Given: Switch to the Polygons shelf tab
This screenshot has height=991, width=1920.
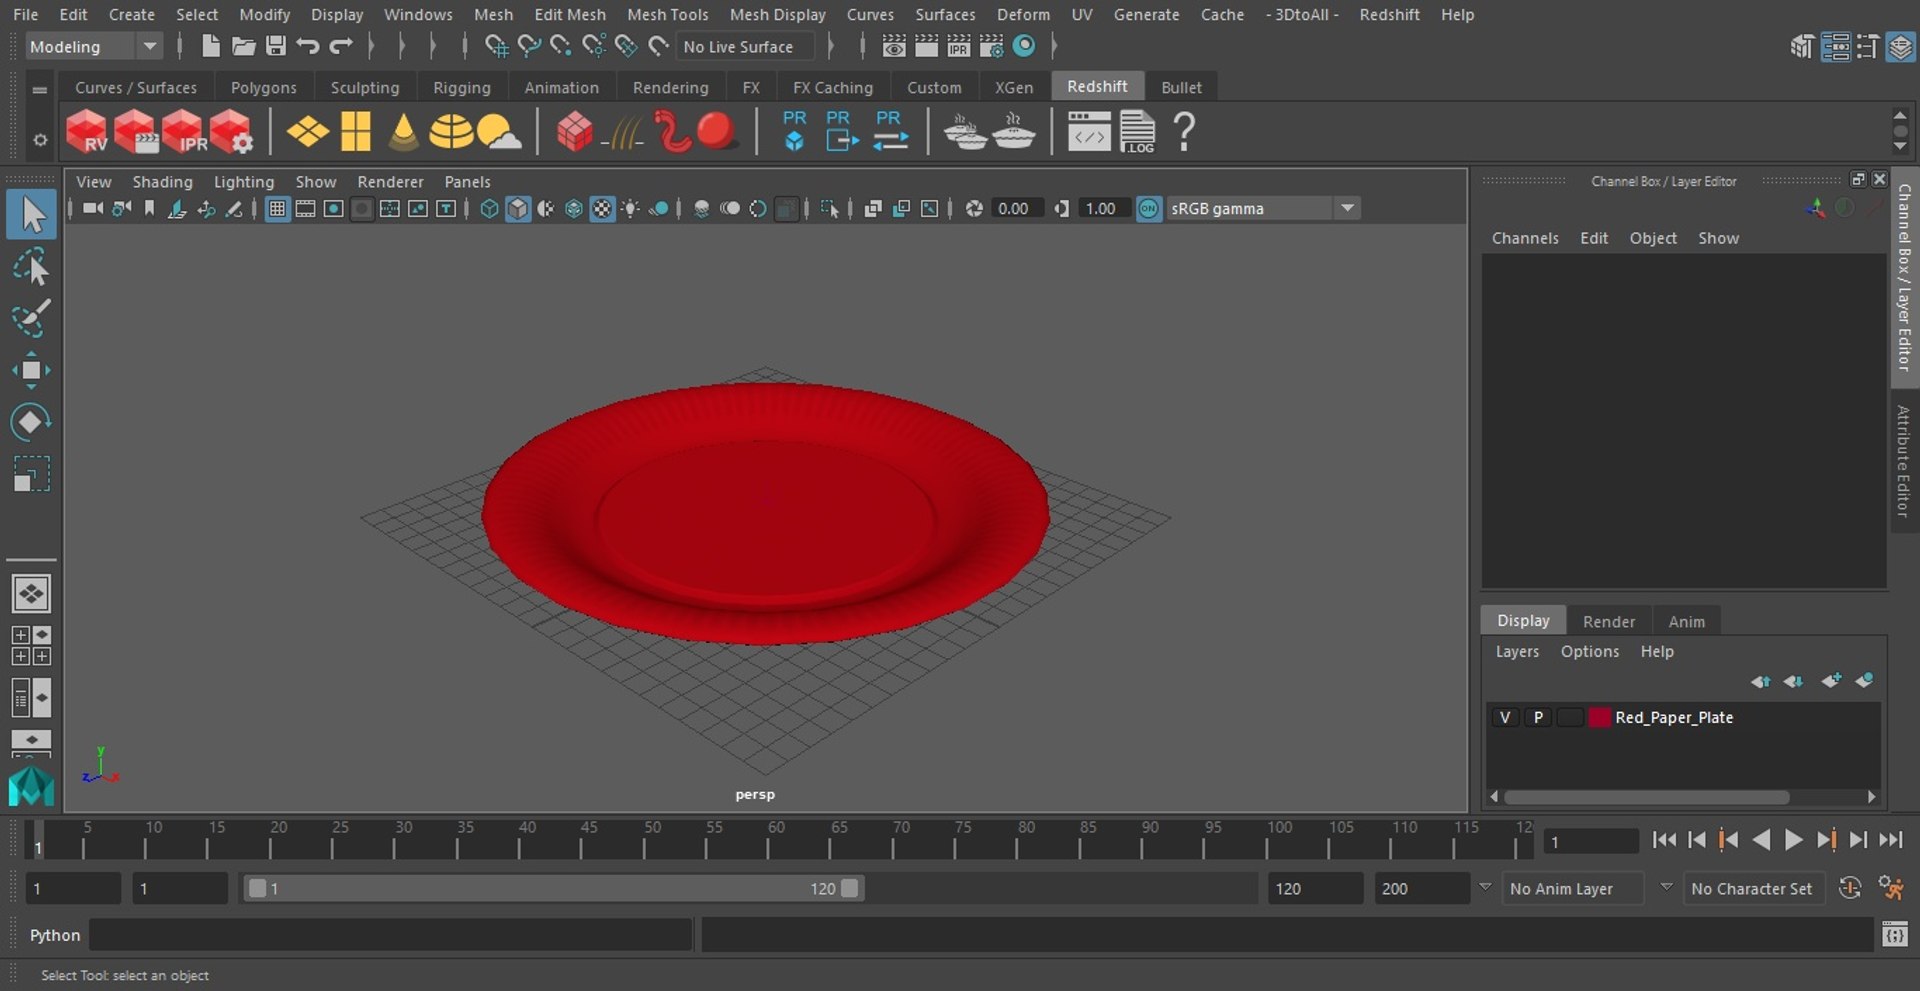Looking at the screenshot, I should coord(263,87).
